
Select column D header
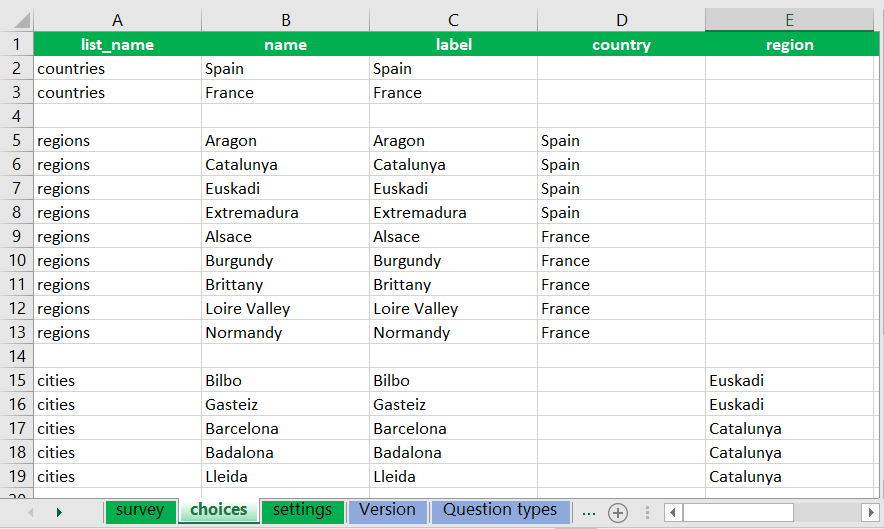pos(621,20)
